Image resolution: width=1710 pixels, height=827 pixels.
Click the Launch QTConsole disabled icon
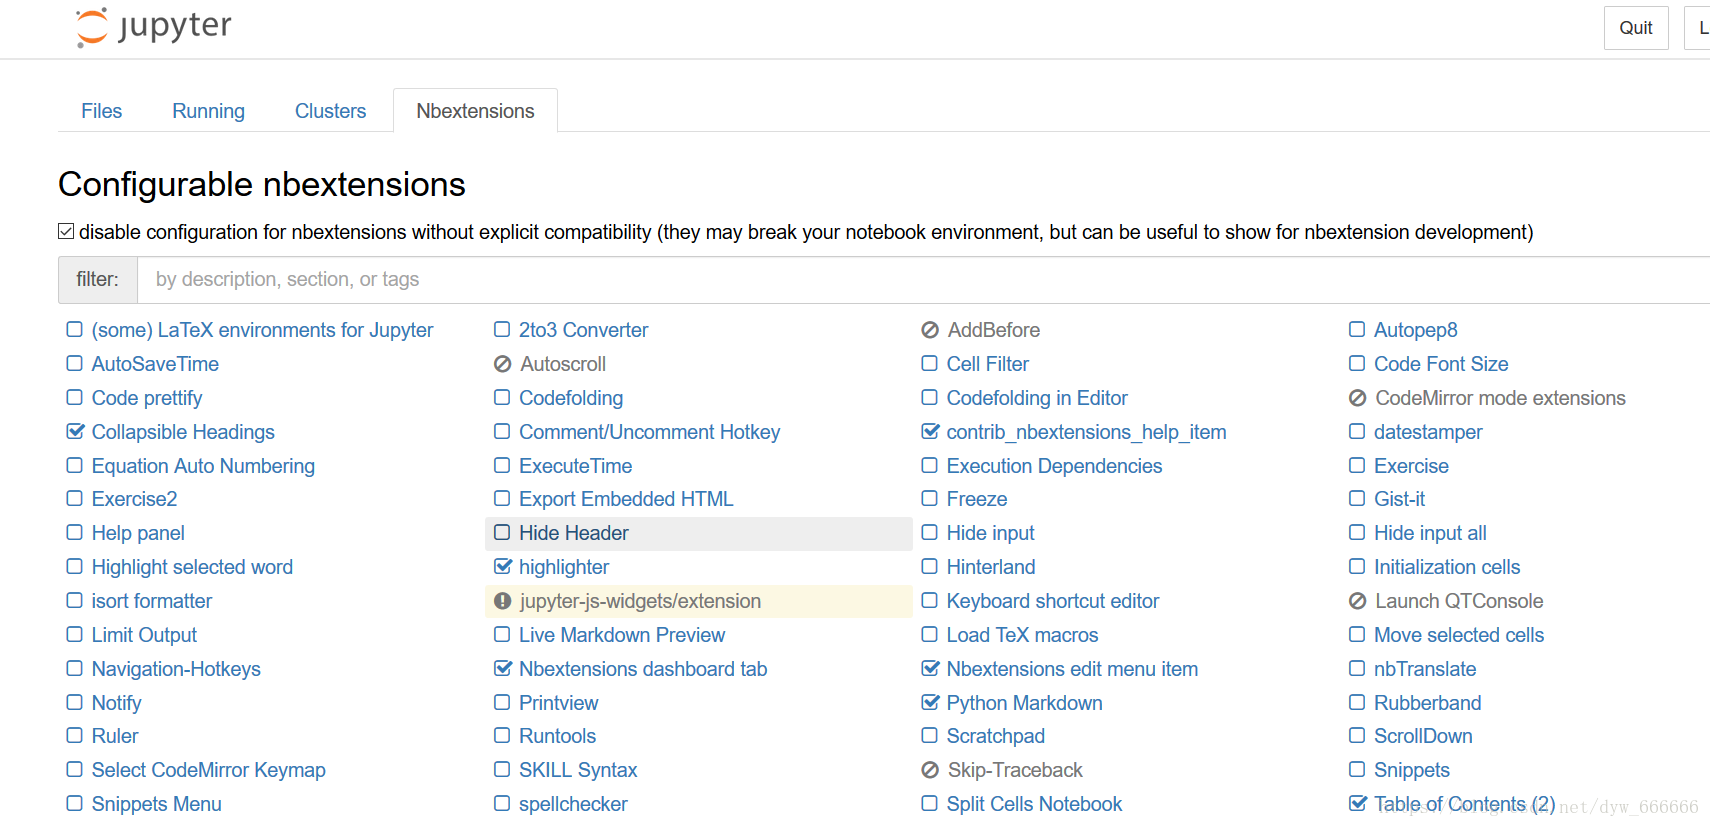(1357, 601)
